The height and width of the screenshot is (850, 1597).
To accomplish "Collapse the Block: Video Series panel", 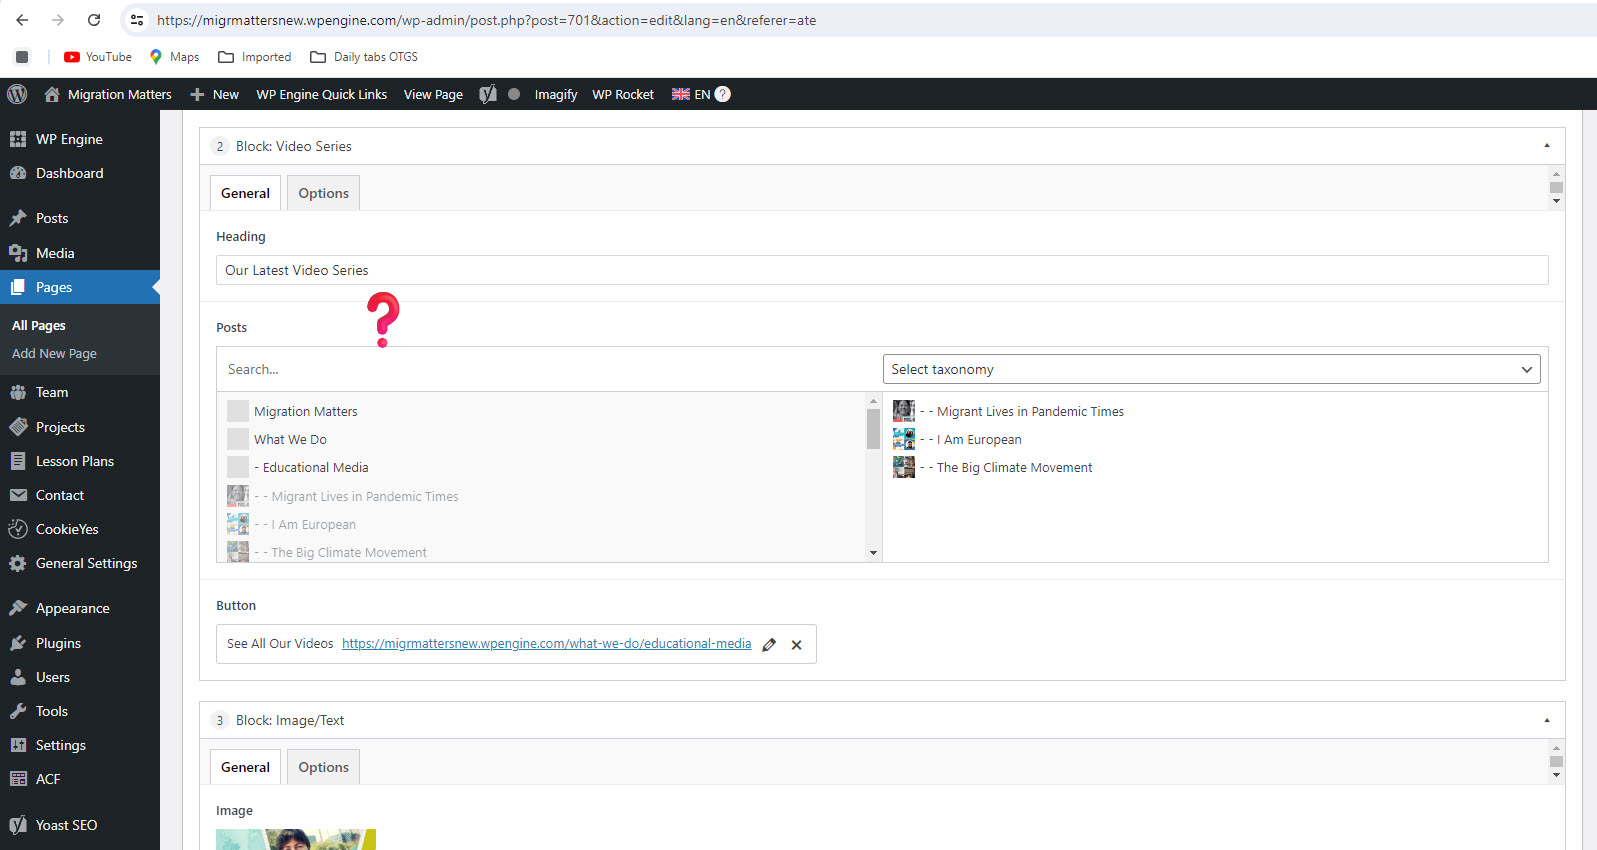I will pos(1546,146).
